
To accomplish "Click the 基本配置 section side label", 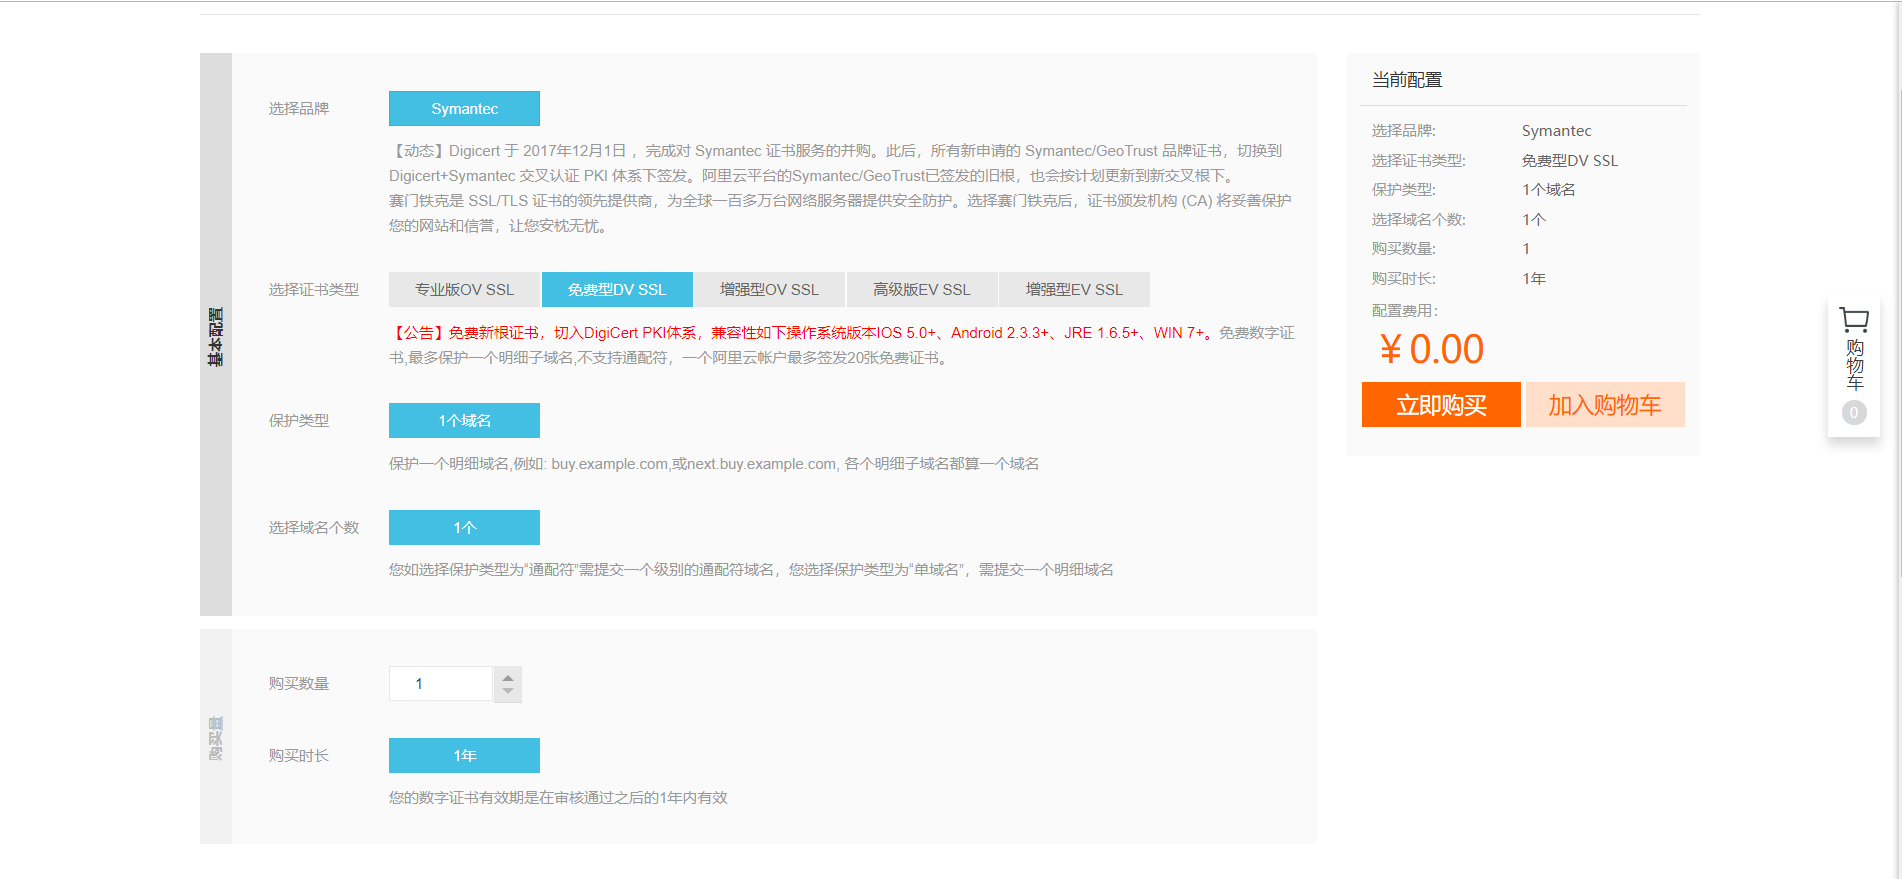I will [215, 336].
